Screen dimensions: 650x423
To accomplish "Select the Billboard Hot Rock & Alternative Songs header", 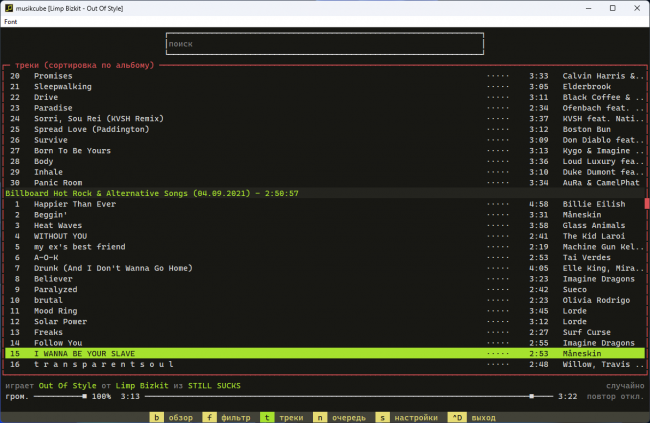I will coord(325,193).
